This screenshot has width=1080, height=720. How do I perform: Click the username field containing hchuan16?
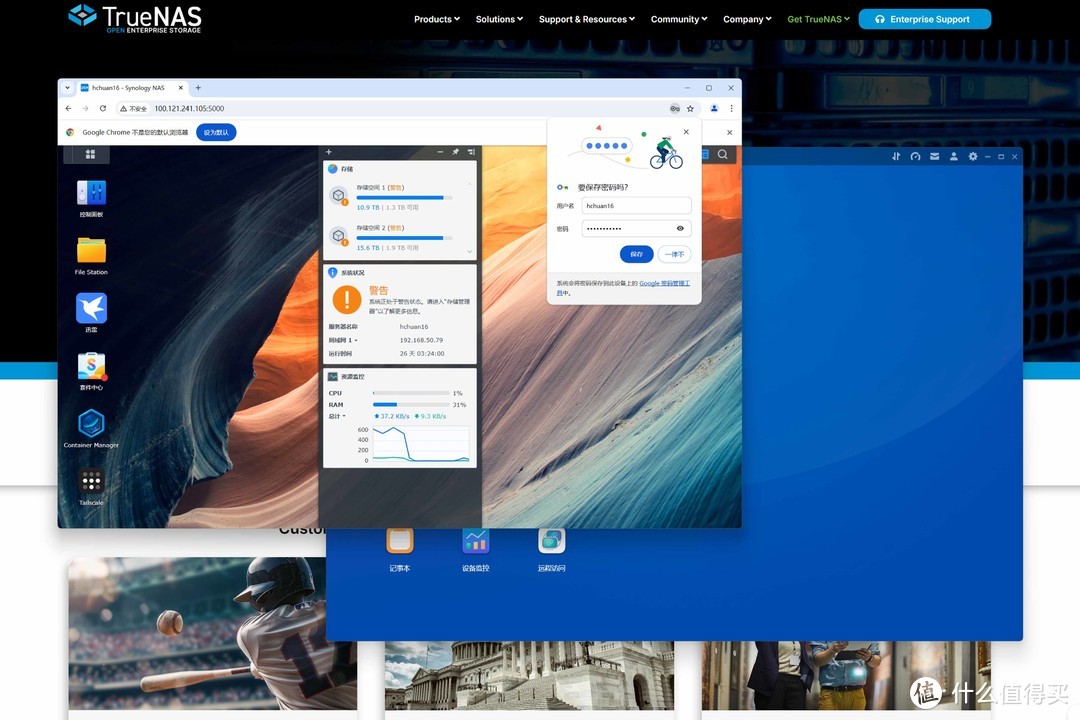coord(636,205)
